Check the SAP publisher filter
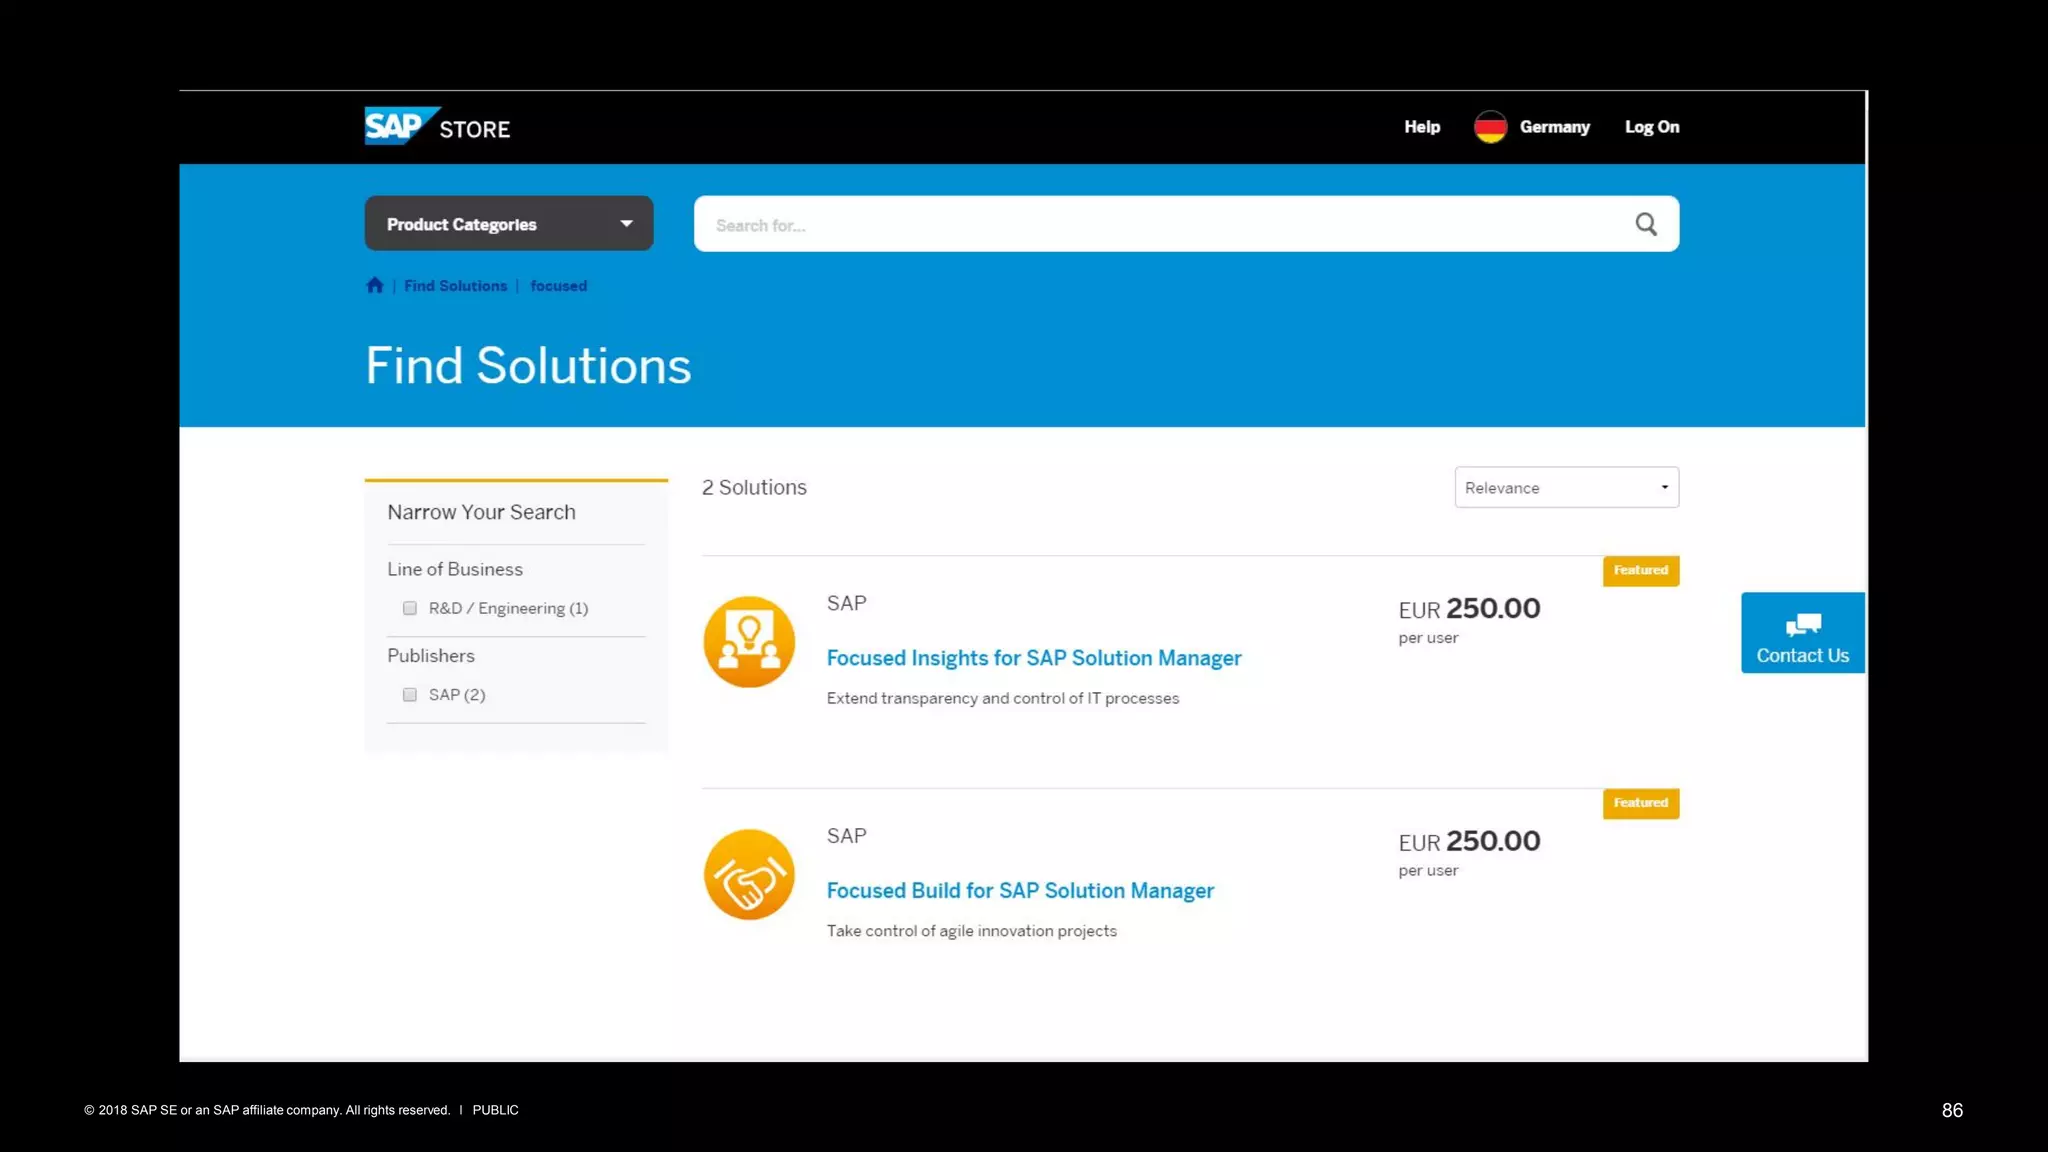 tap(410, 695)
